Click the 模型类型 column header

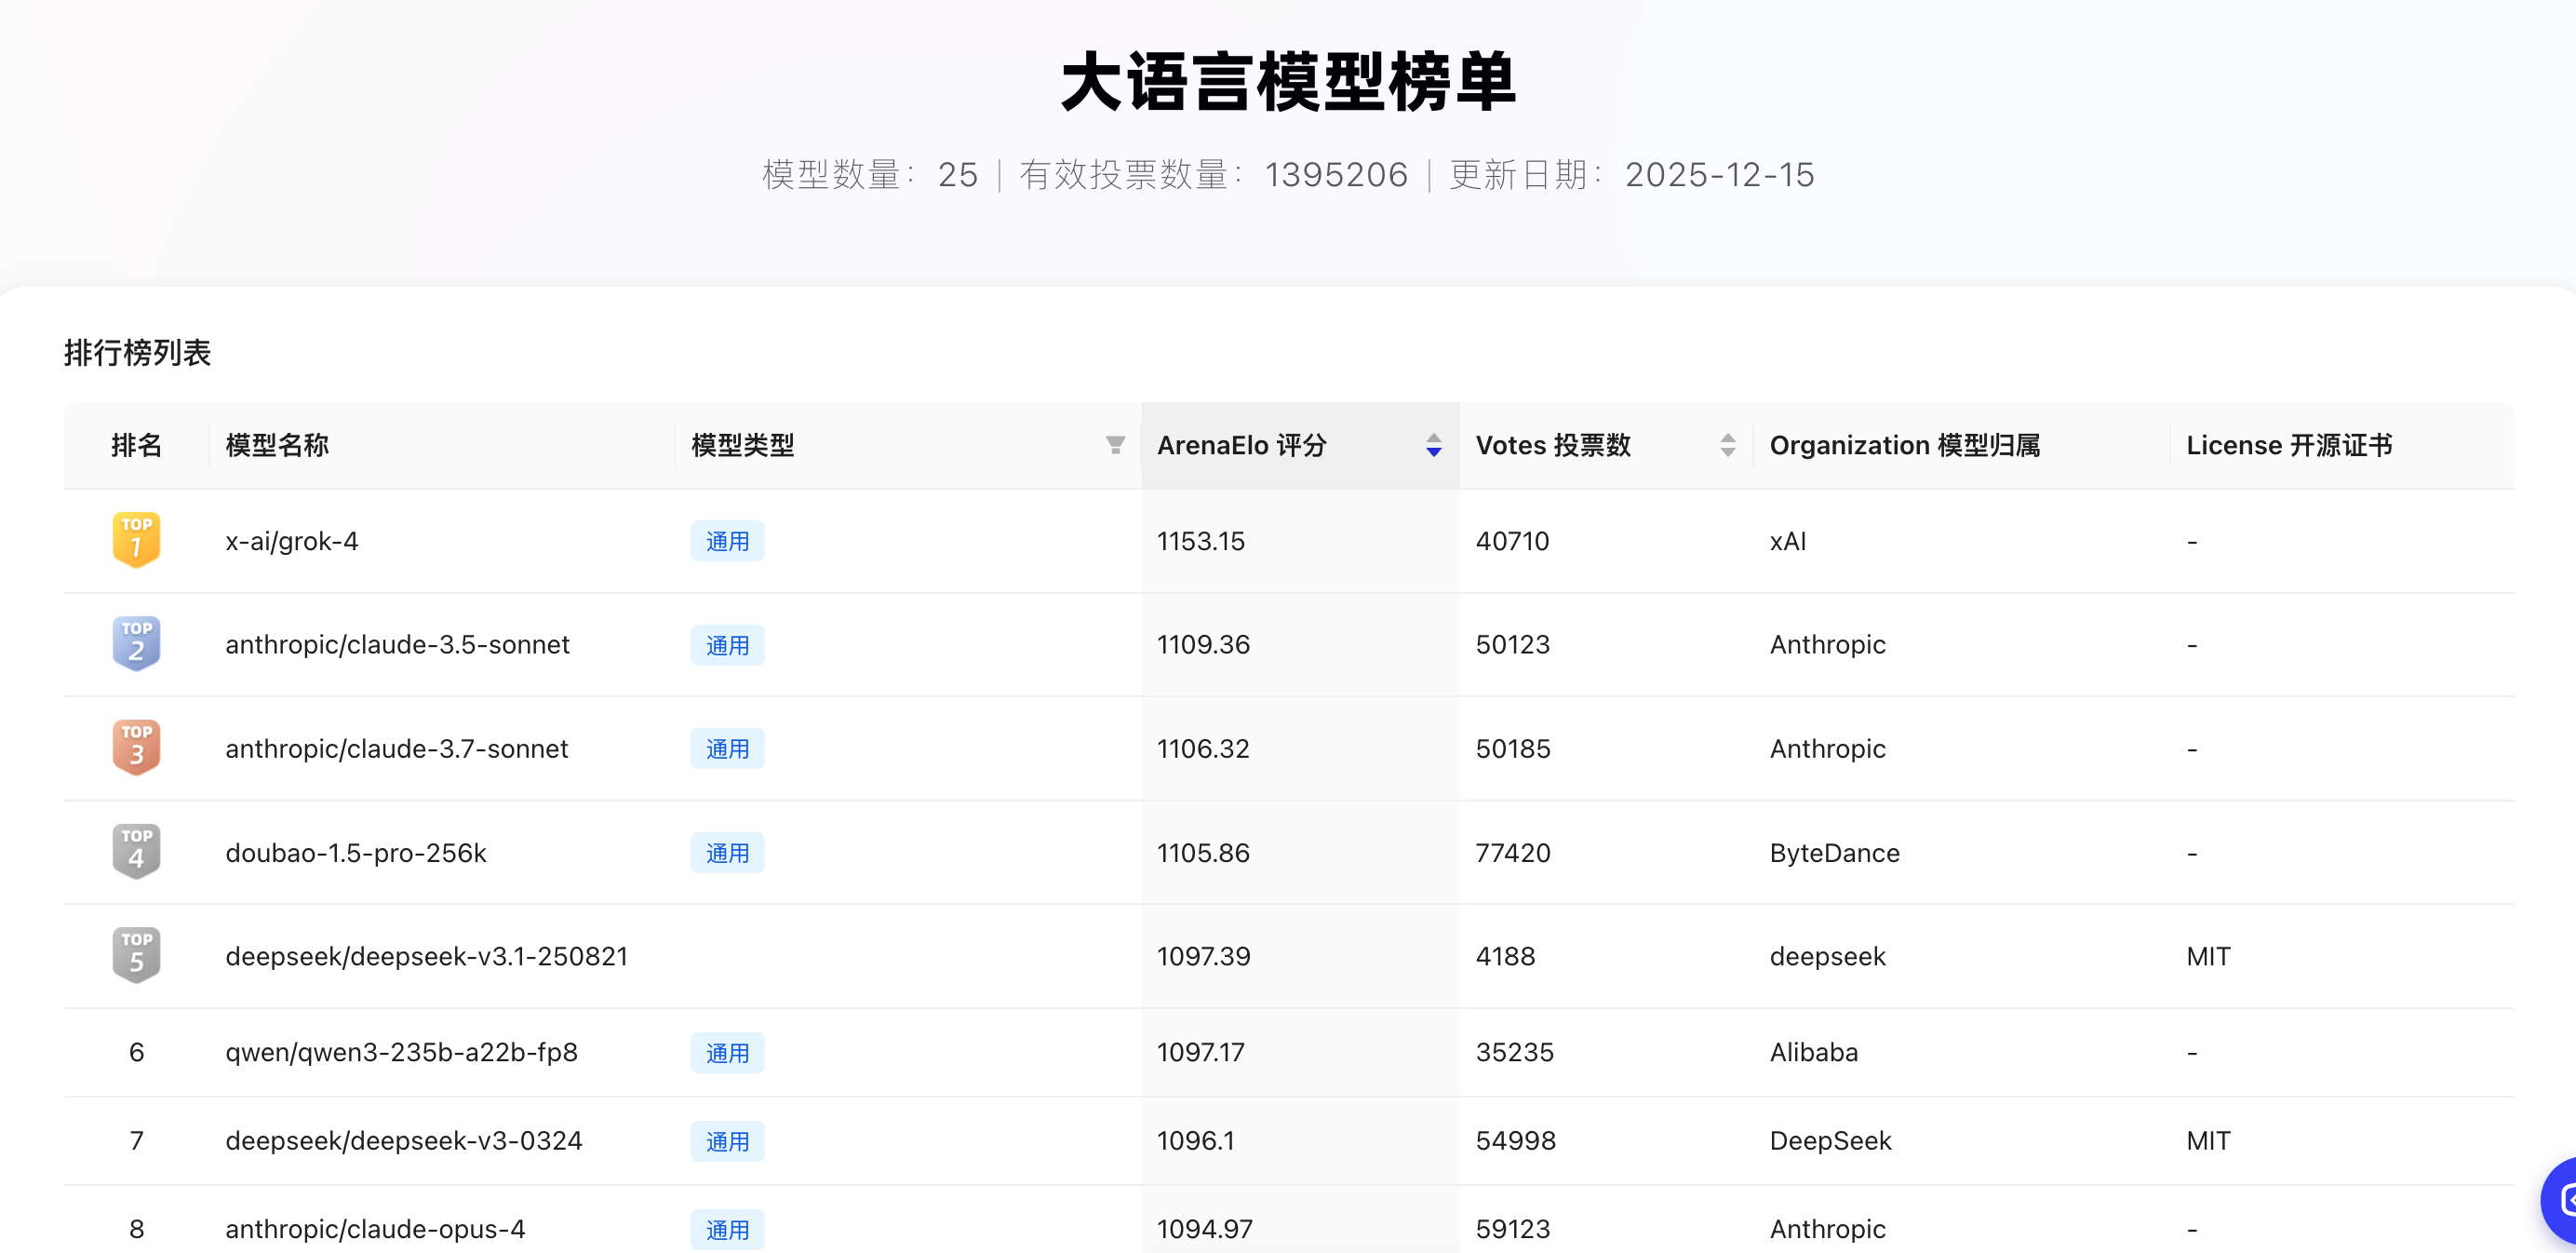pyautogui.click(x=742, y=445)
